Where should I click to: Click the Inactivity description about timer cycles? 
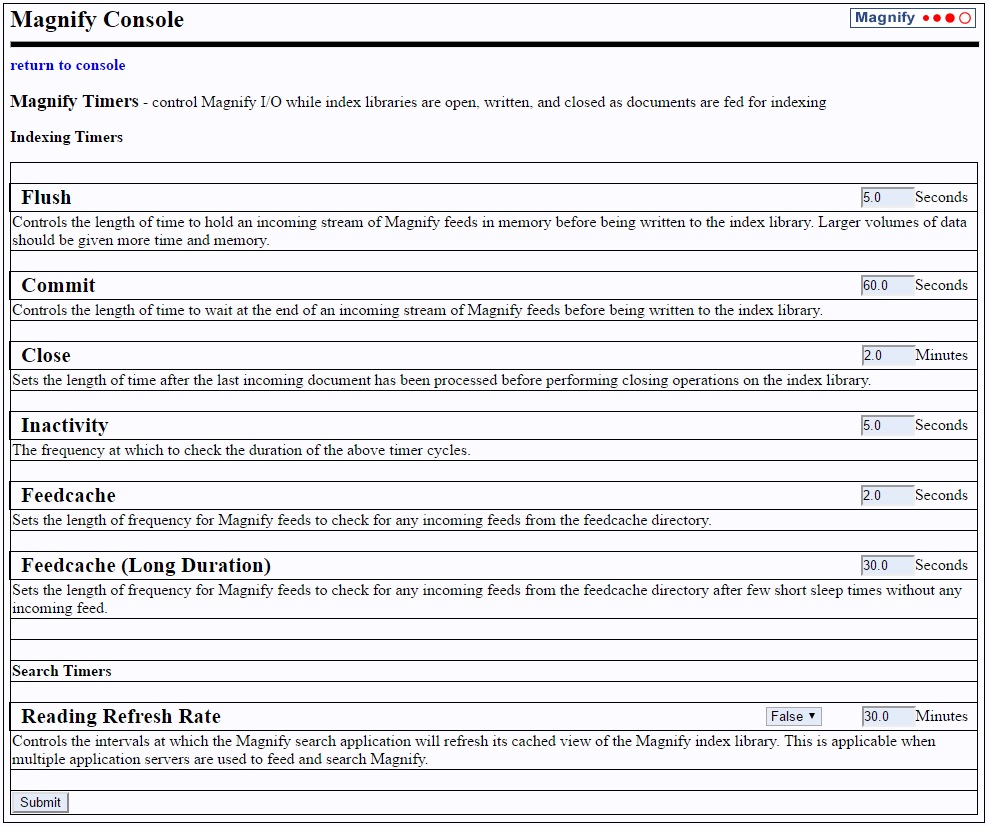point(242,450)
